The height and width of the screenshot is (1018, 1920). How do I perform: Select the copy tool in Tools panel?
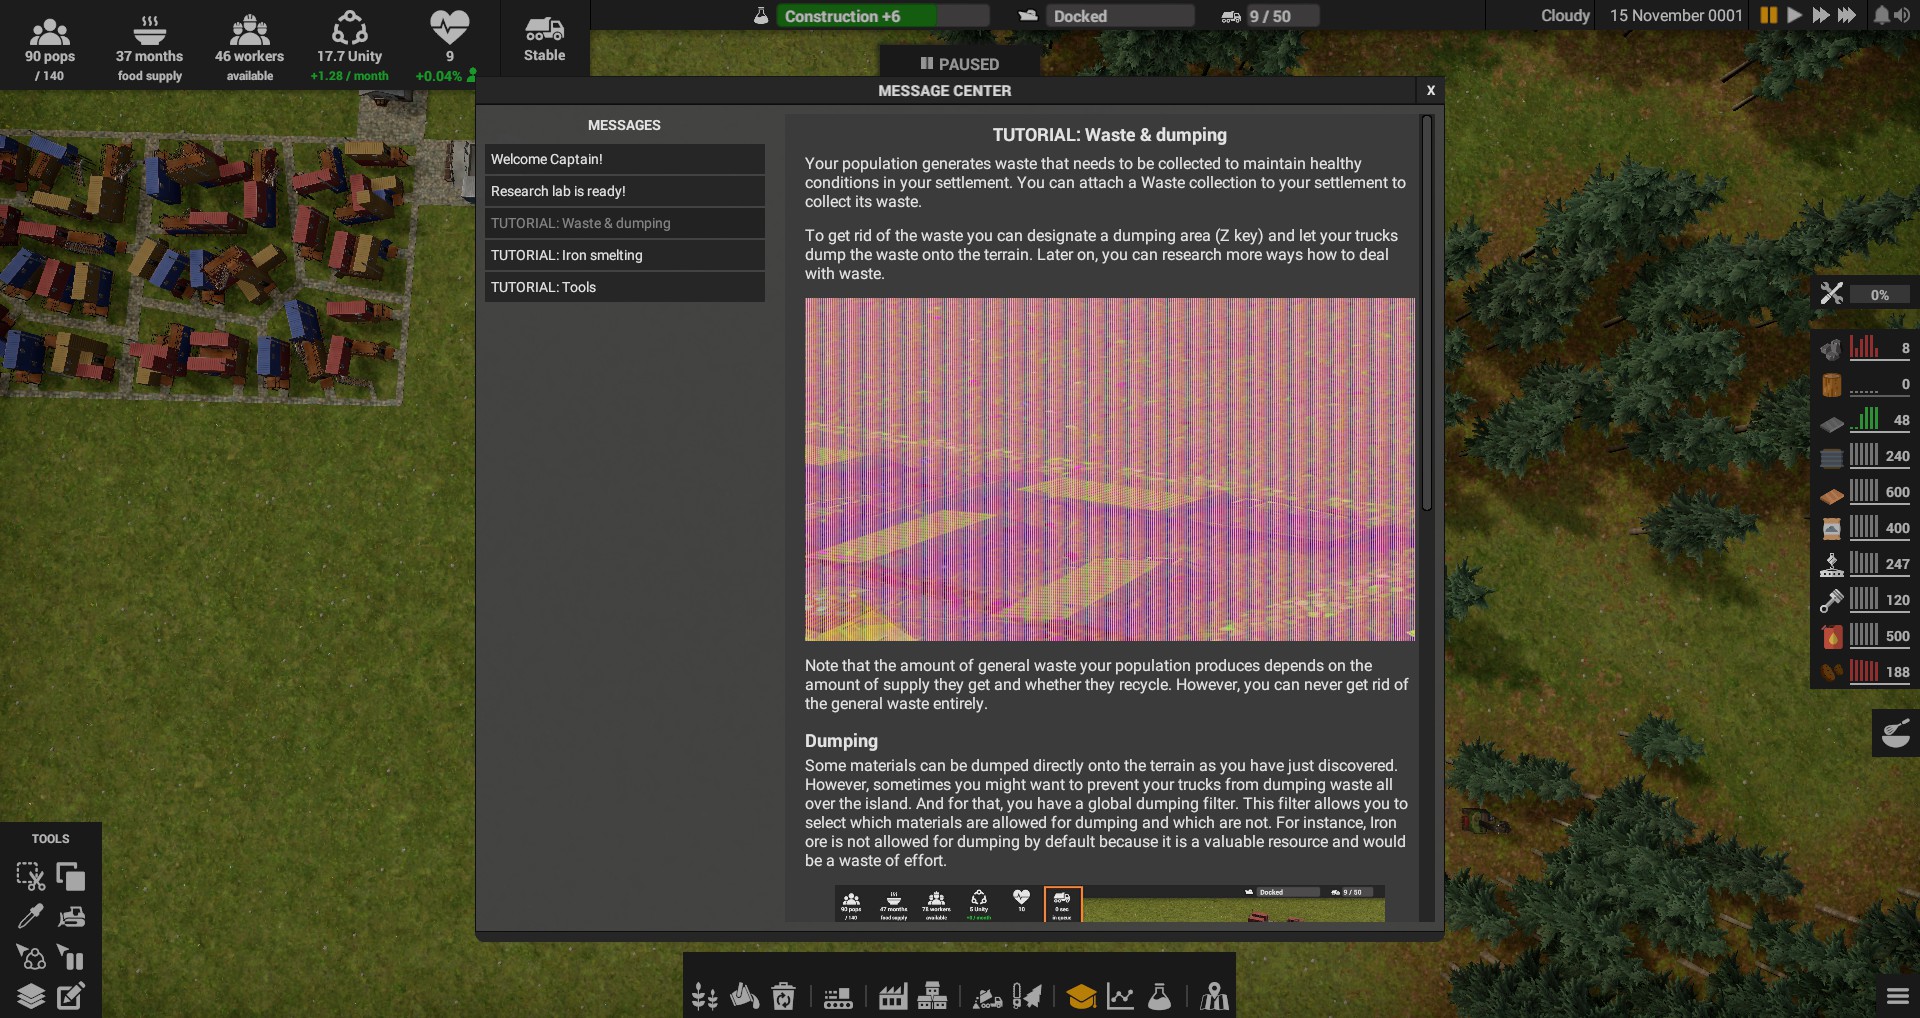72,877
